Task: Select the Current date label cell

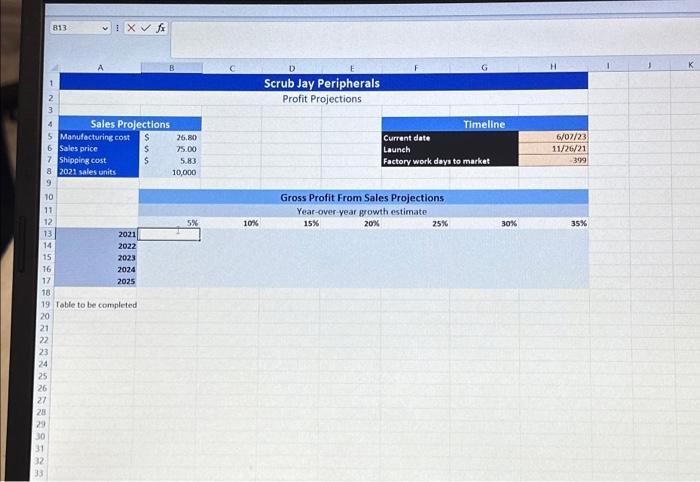Action: [x=450, y=137]
